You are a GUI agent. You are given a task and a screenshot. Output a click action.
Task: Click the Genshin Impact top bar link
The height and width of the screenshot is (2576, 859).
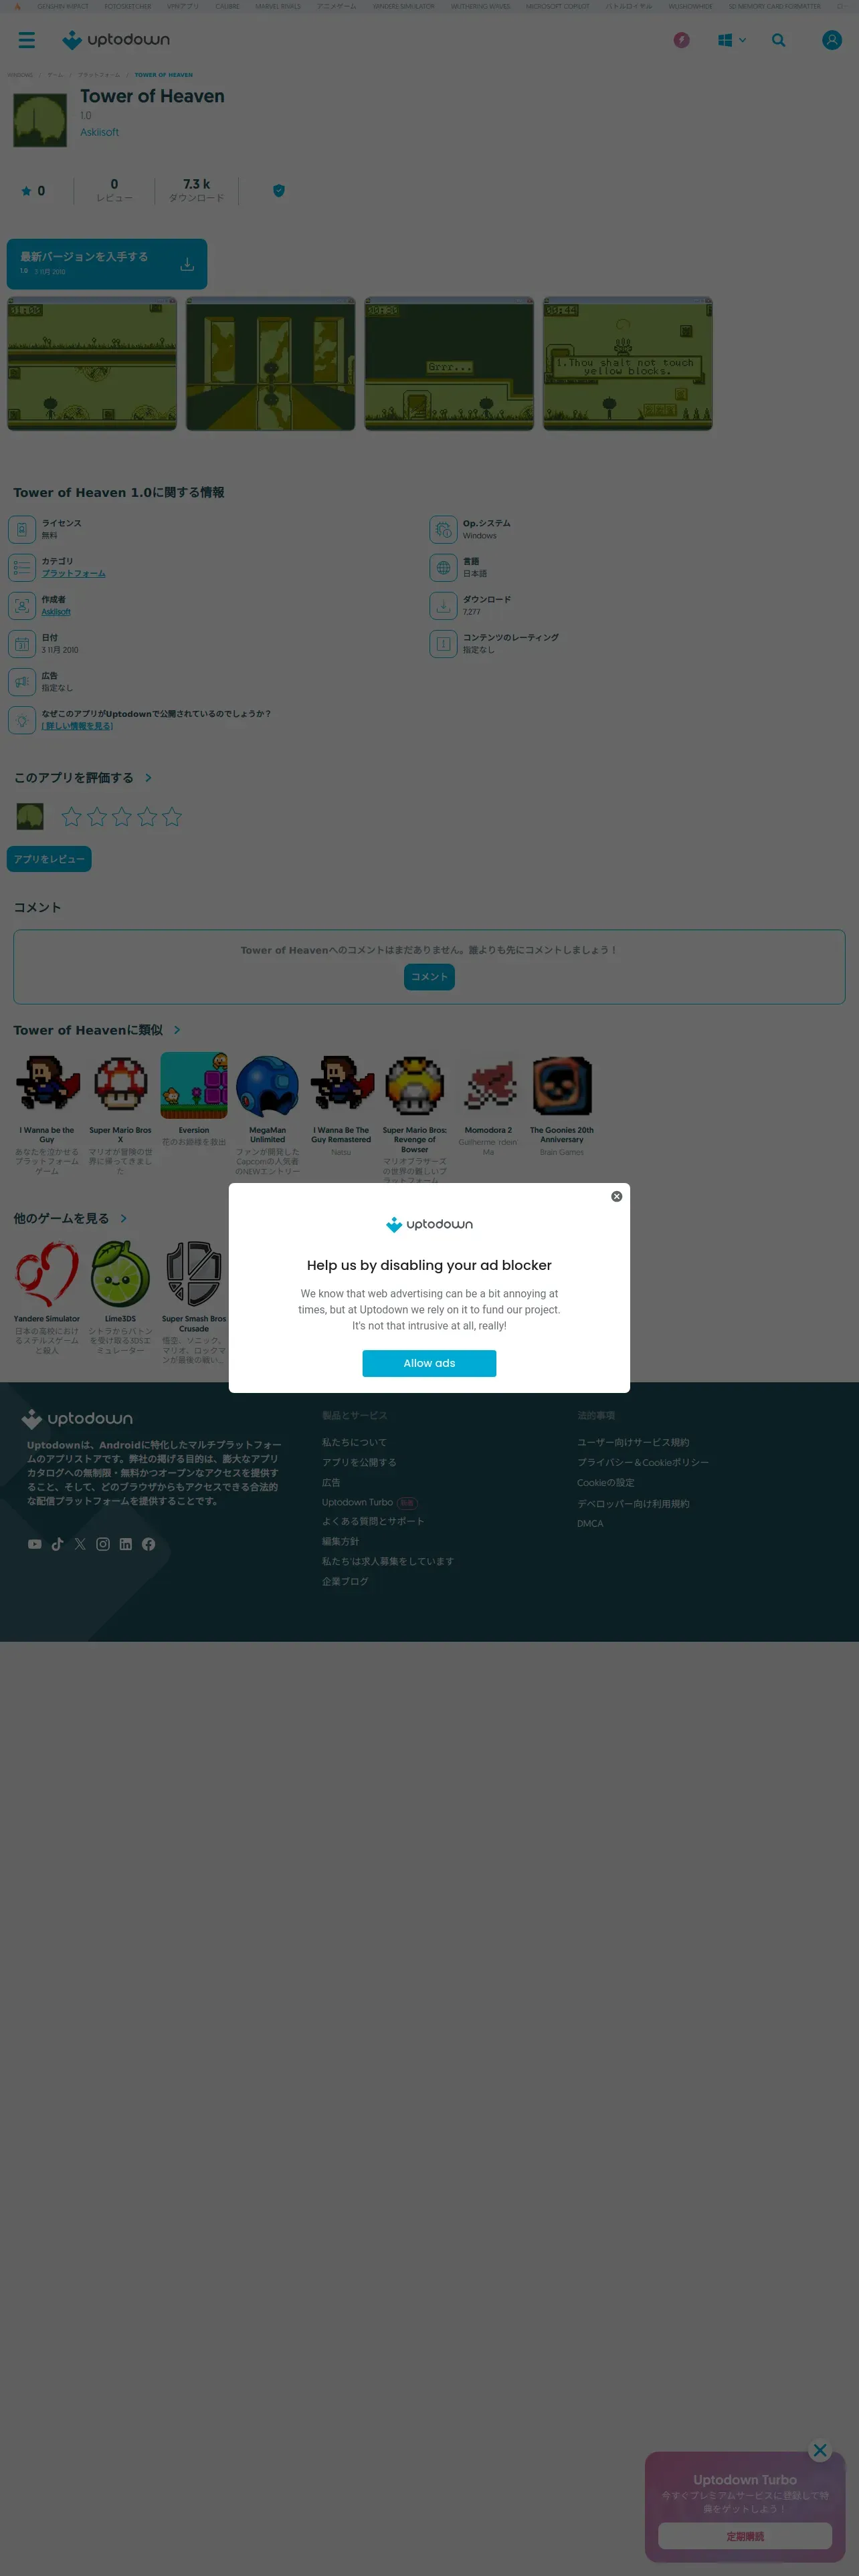tap(63, 6)
